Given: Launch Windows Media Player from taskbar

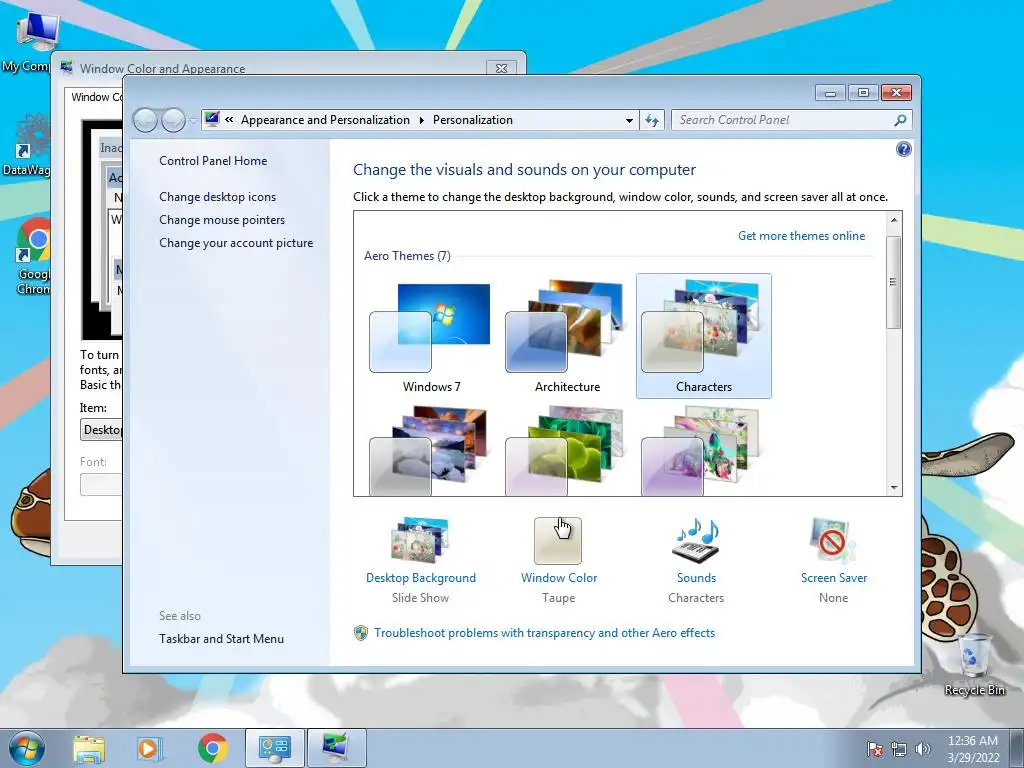Looking at the screenshot, I should tap(148, 749).
